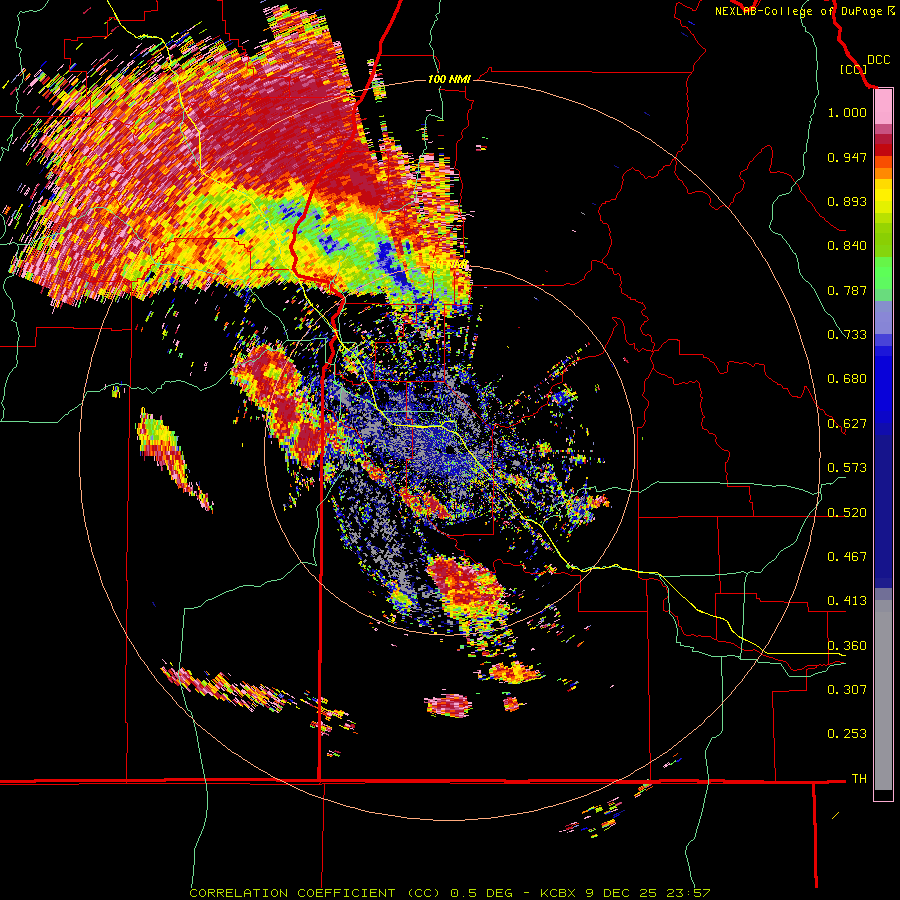Viewport: 900px width, 900px height.
Task: Click the 0.520 color scale value
Action: pos(847,513)
